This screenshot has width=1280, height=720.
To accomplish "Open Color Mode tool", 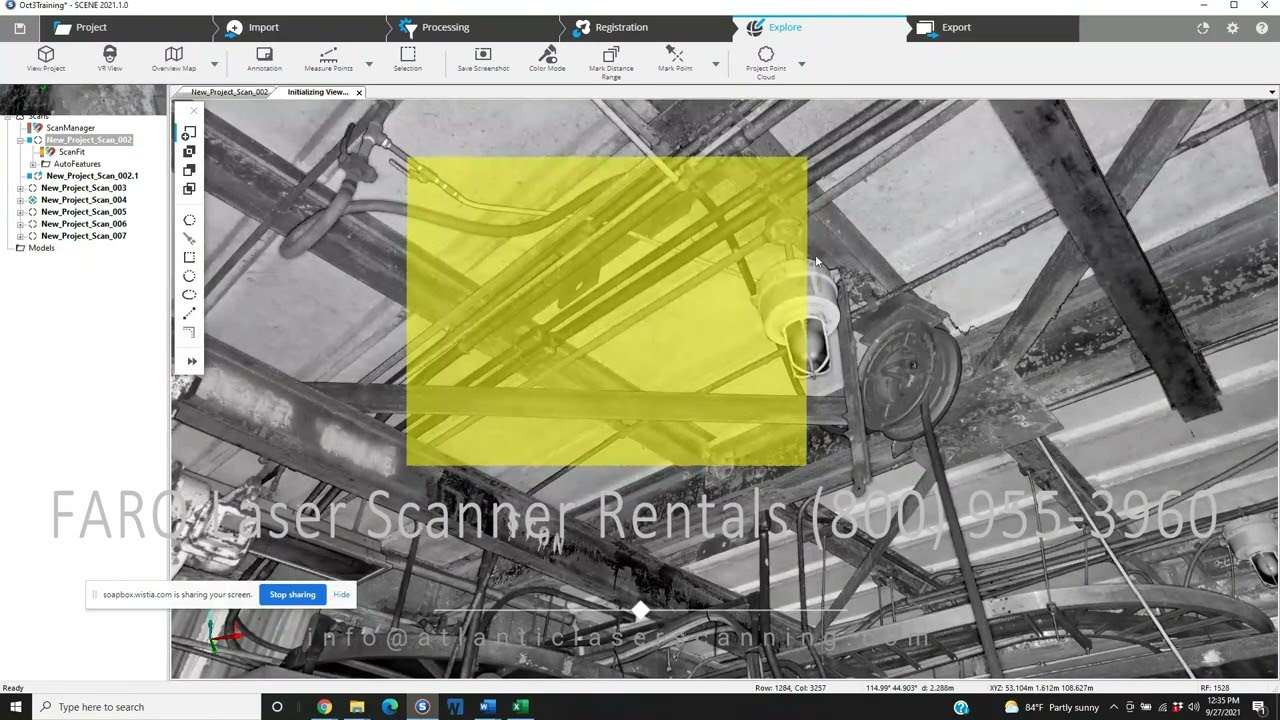I will [x=547, y=59].
